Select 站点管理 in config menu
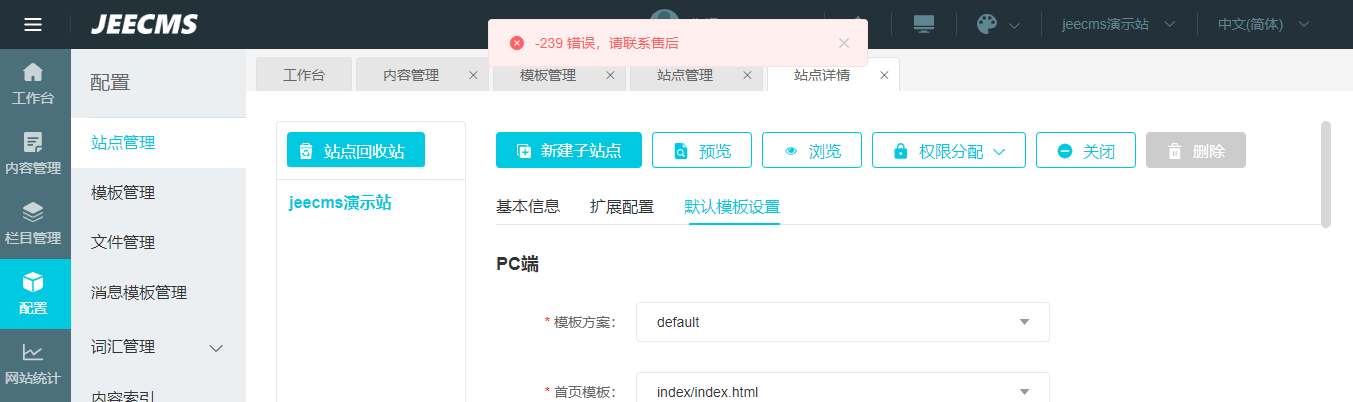 tap(158, 143)
